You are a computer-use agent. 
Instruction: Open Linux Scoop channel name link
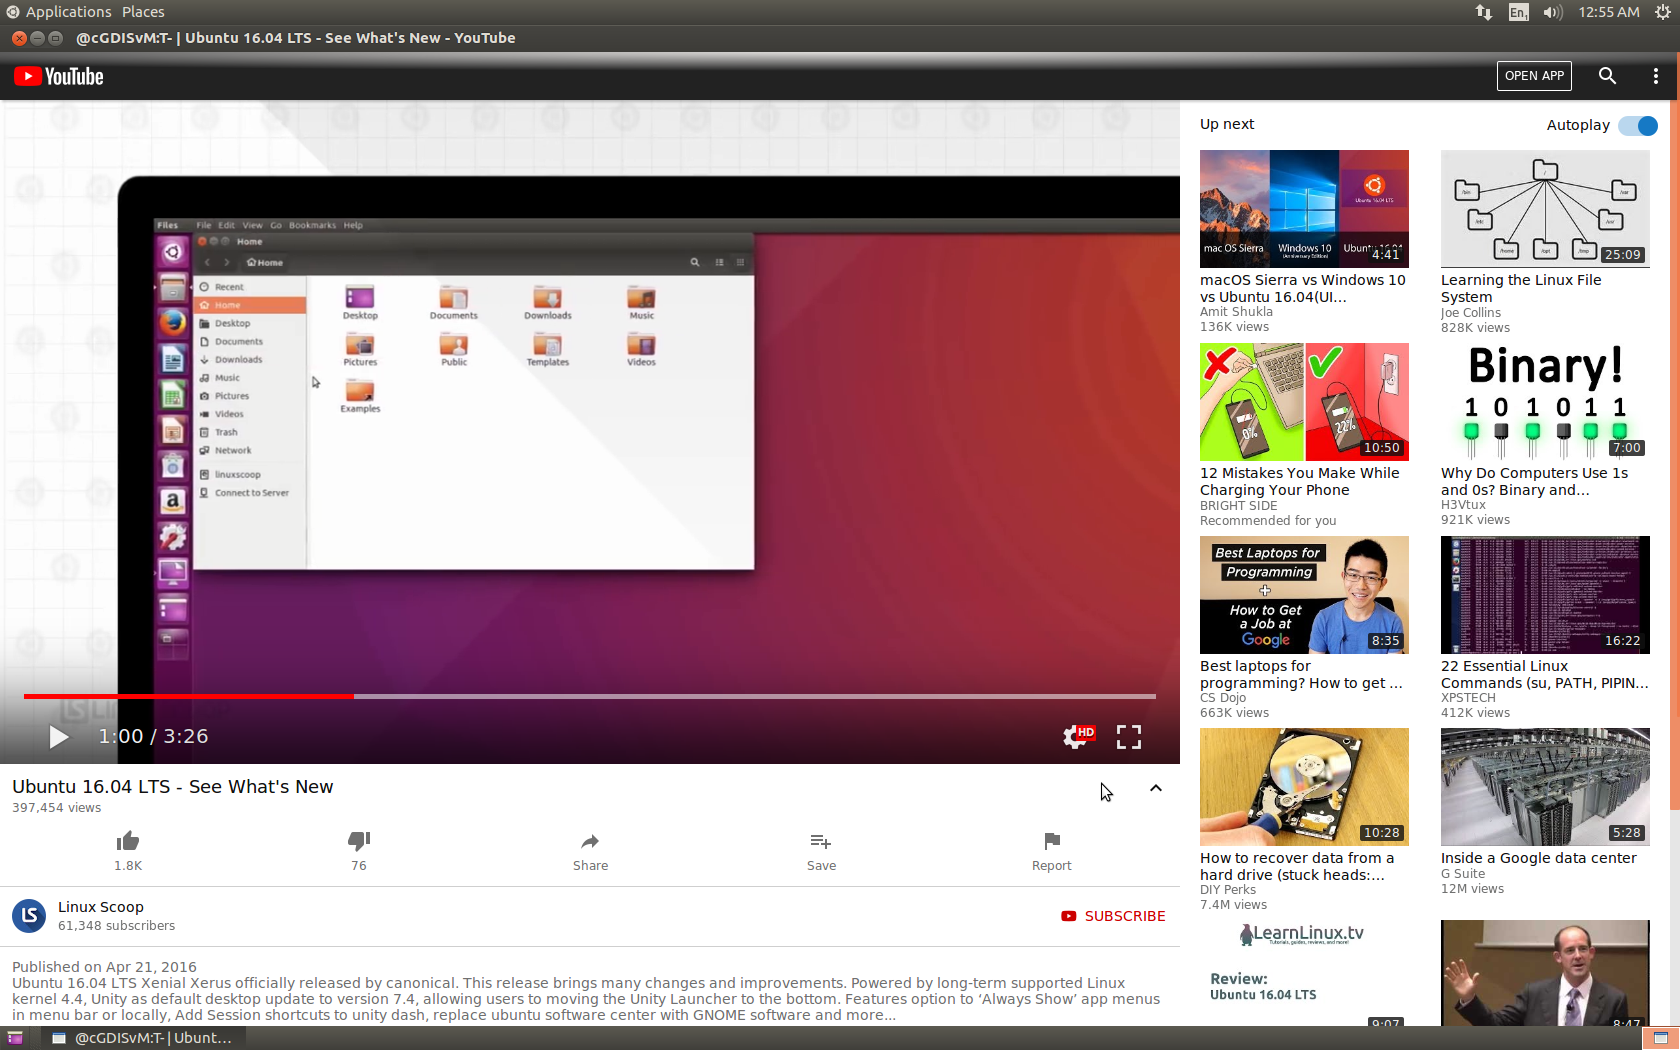(101, 907)
